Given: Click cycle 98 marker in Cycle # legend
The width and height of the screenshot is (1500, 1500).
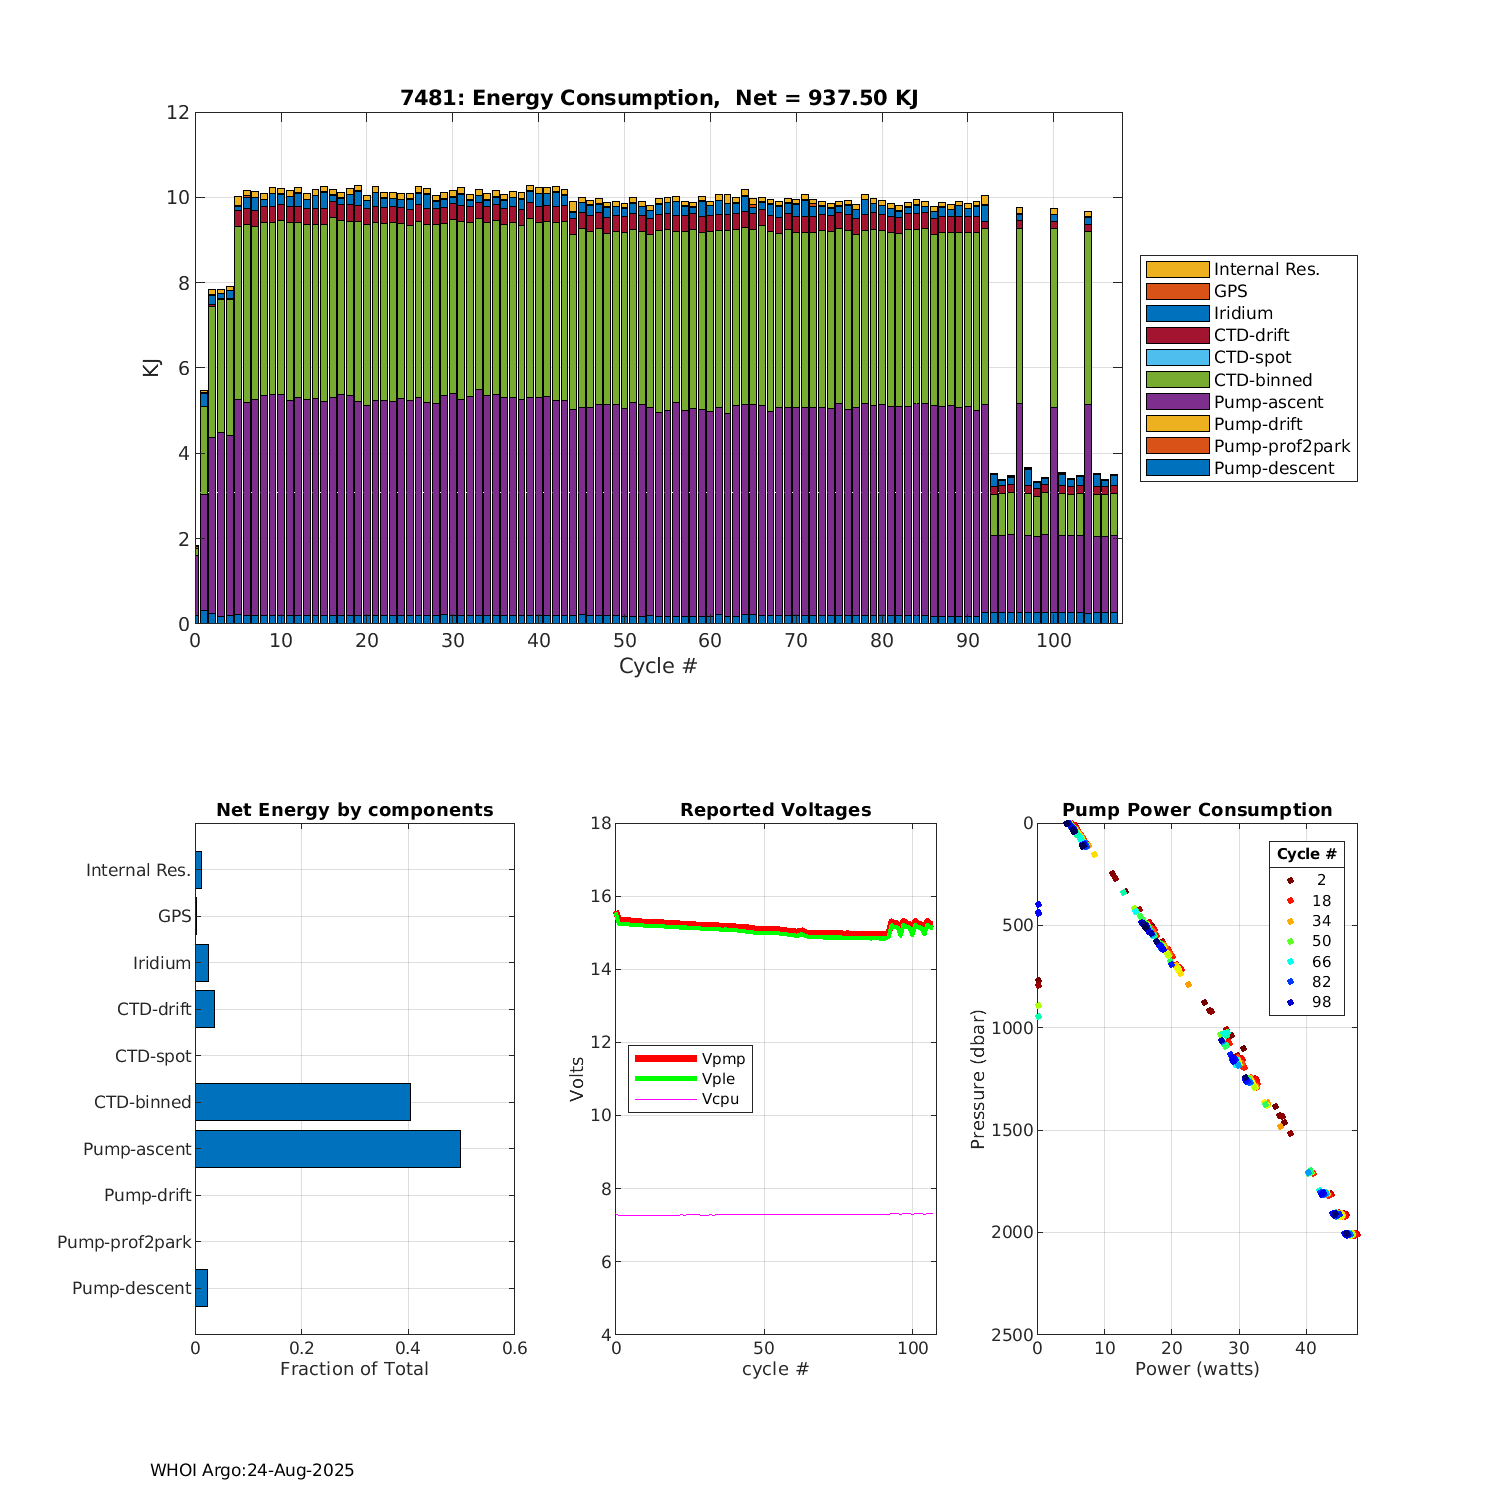Looking at the screenshot, I should coord(1290,1002).
